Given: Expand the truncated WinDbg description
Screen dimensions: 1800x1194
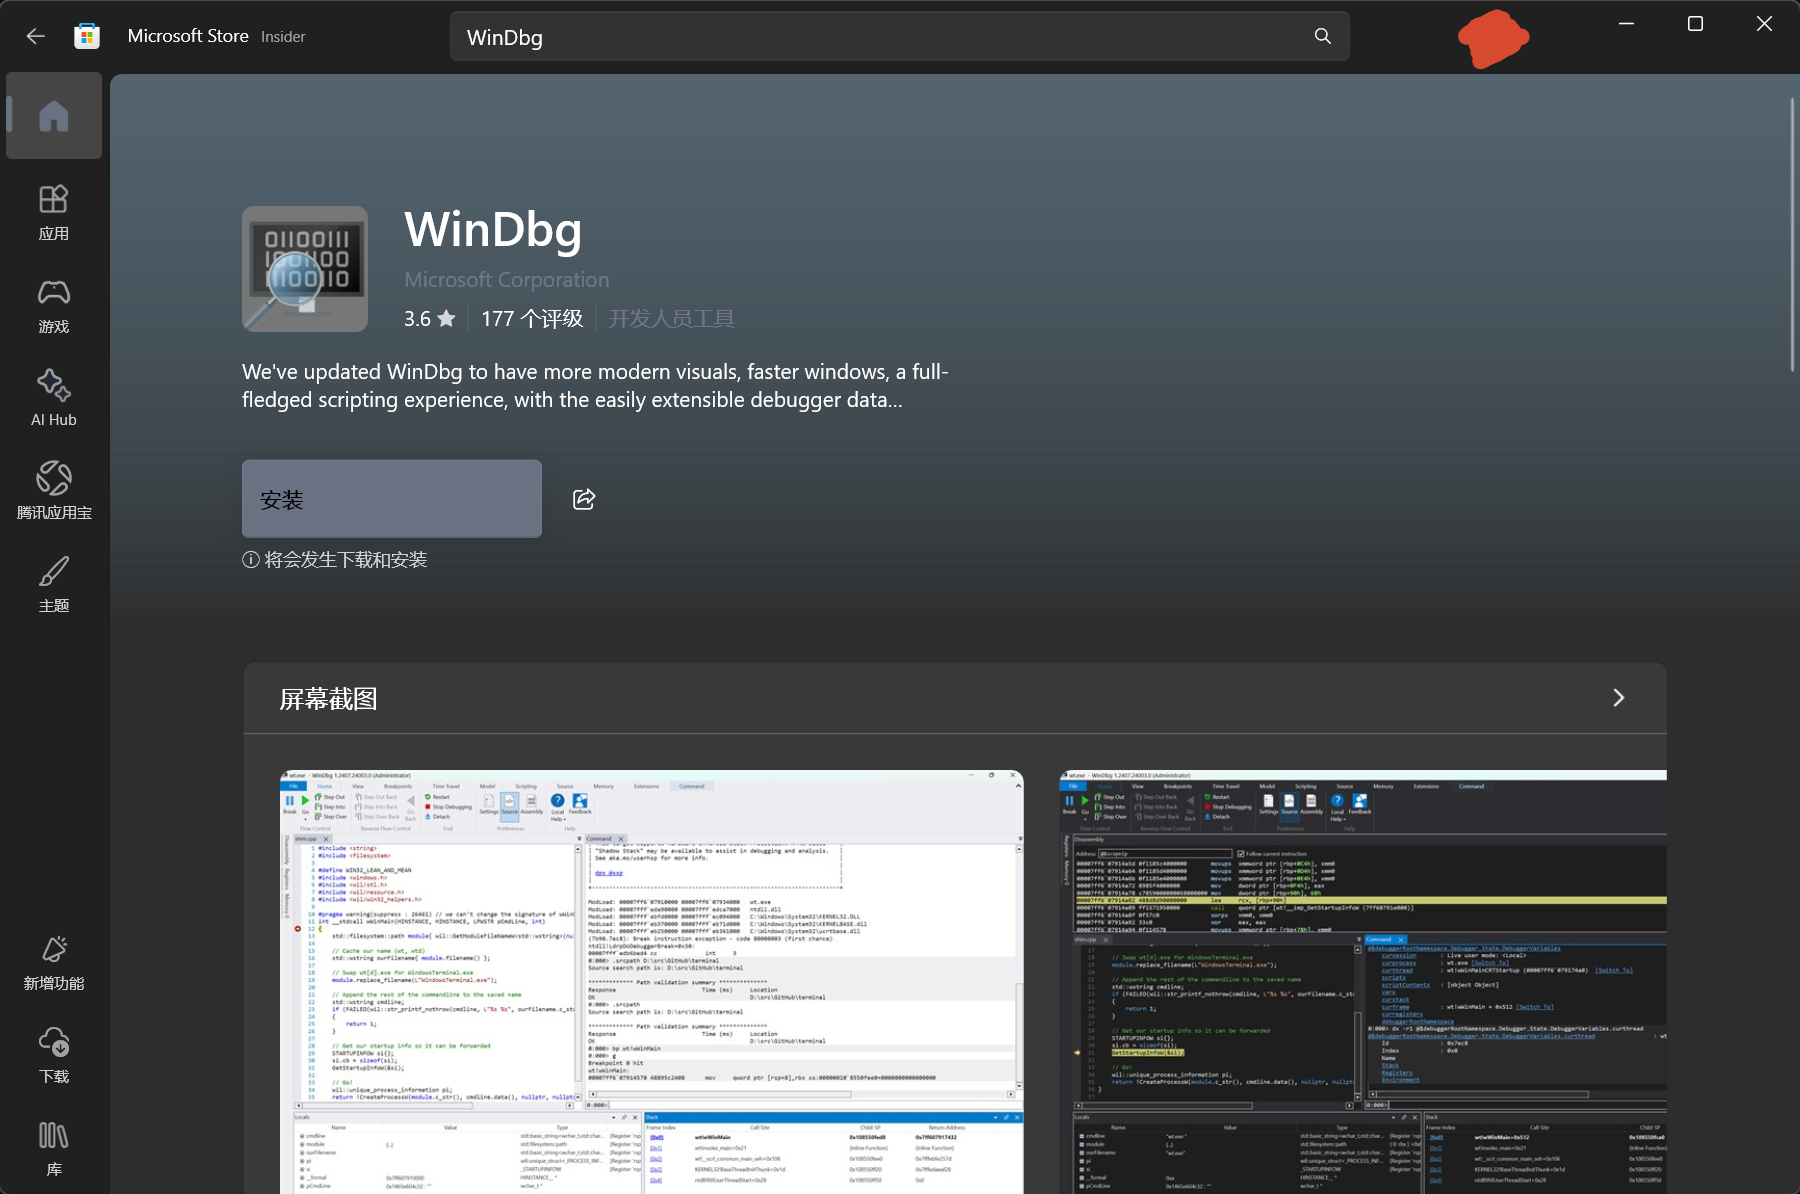Looking at the screenshot, I should [595, 386].
